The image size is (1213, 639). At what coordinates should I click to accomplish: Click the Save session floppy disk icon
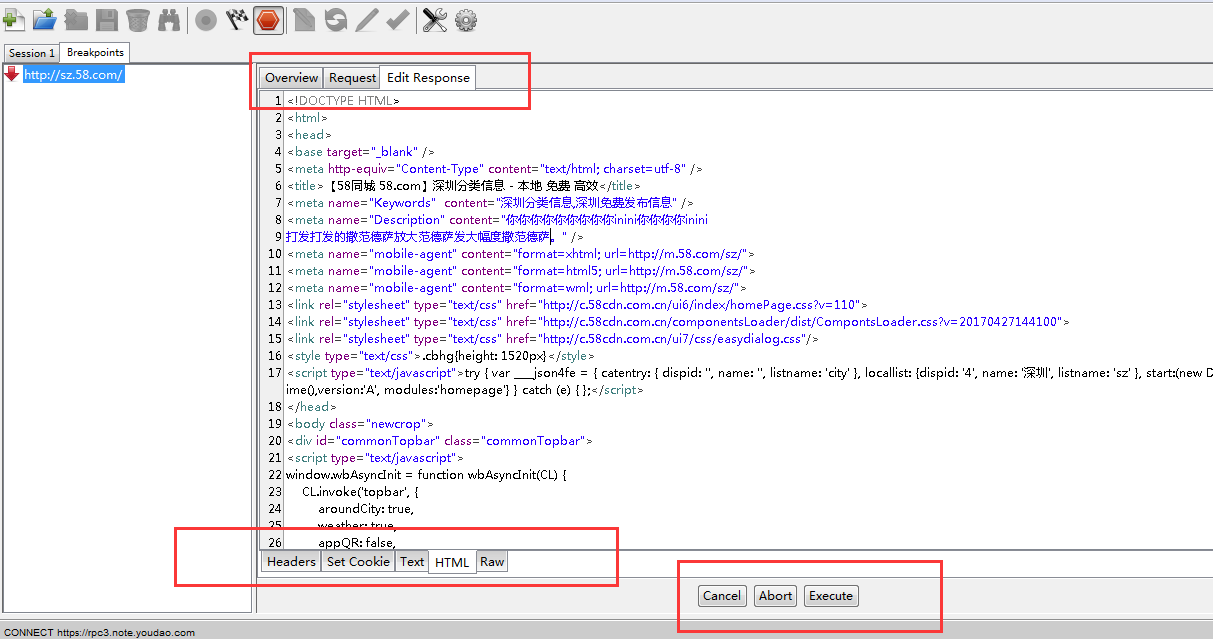click(107, 18)
